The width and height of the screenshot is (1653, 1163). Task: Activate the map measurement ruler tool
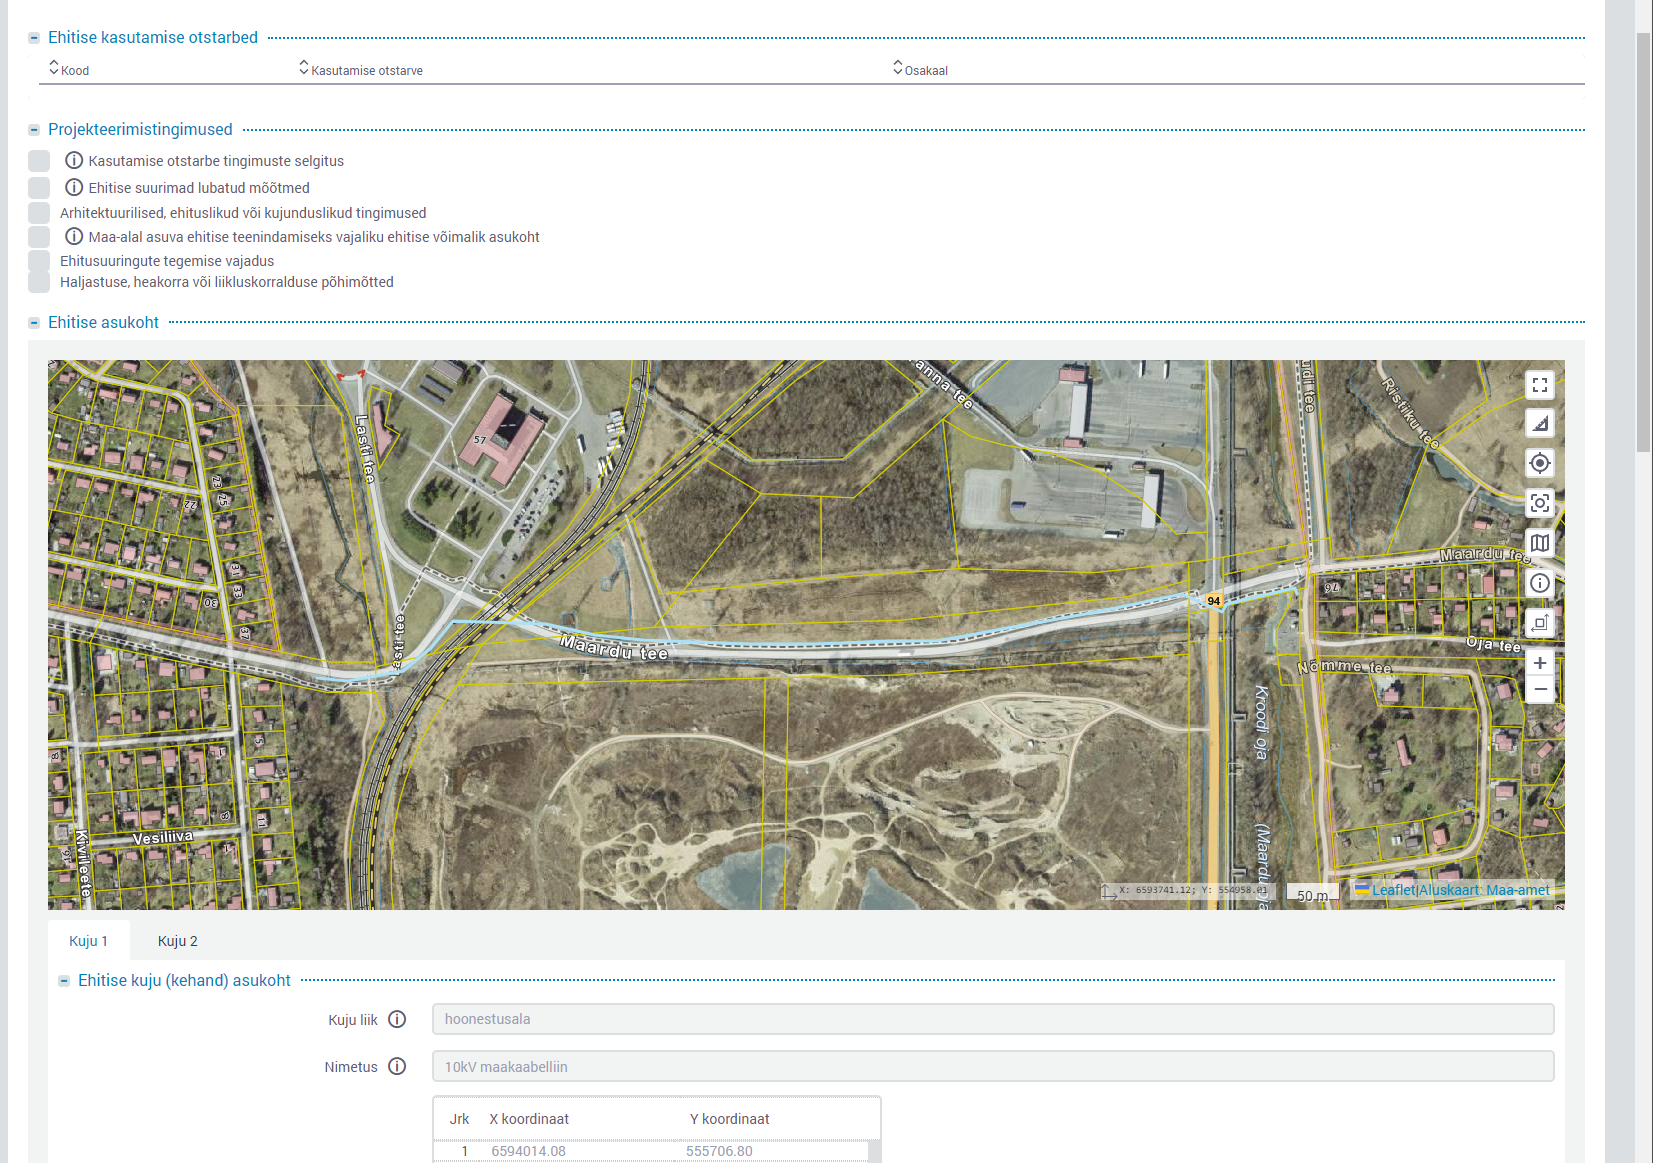(1539, 424)
